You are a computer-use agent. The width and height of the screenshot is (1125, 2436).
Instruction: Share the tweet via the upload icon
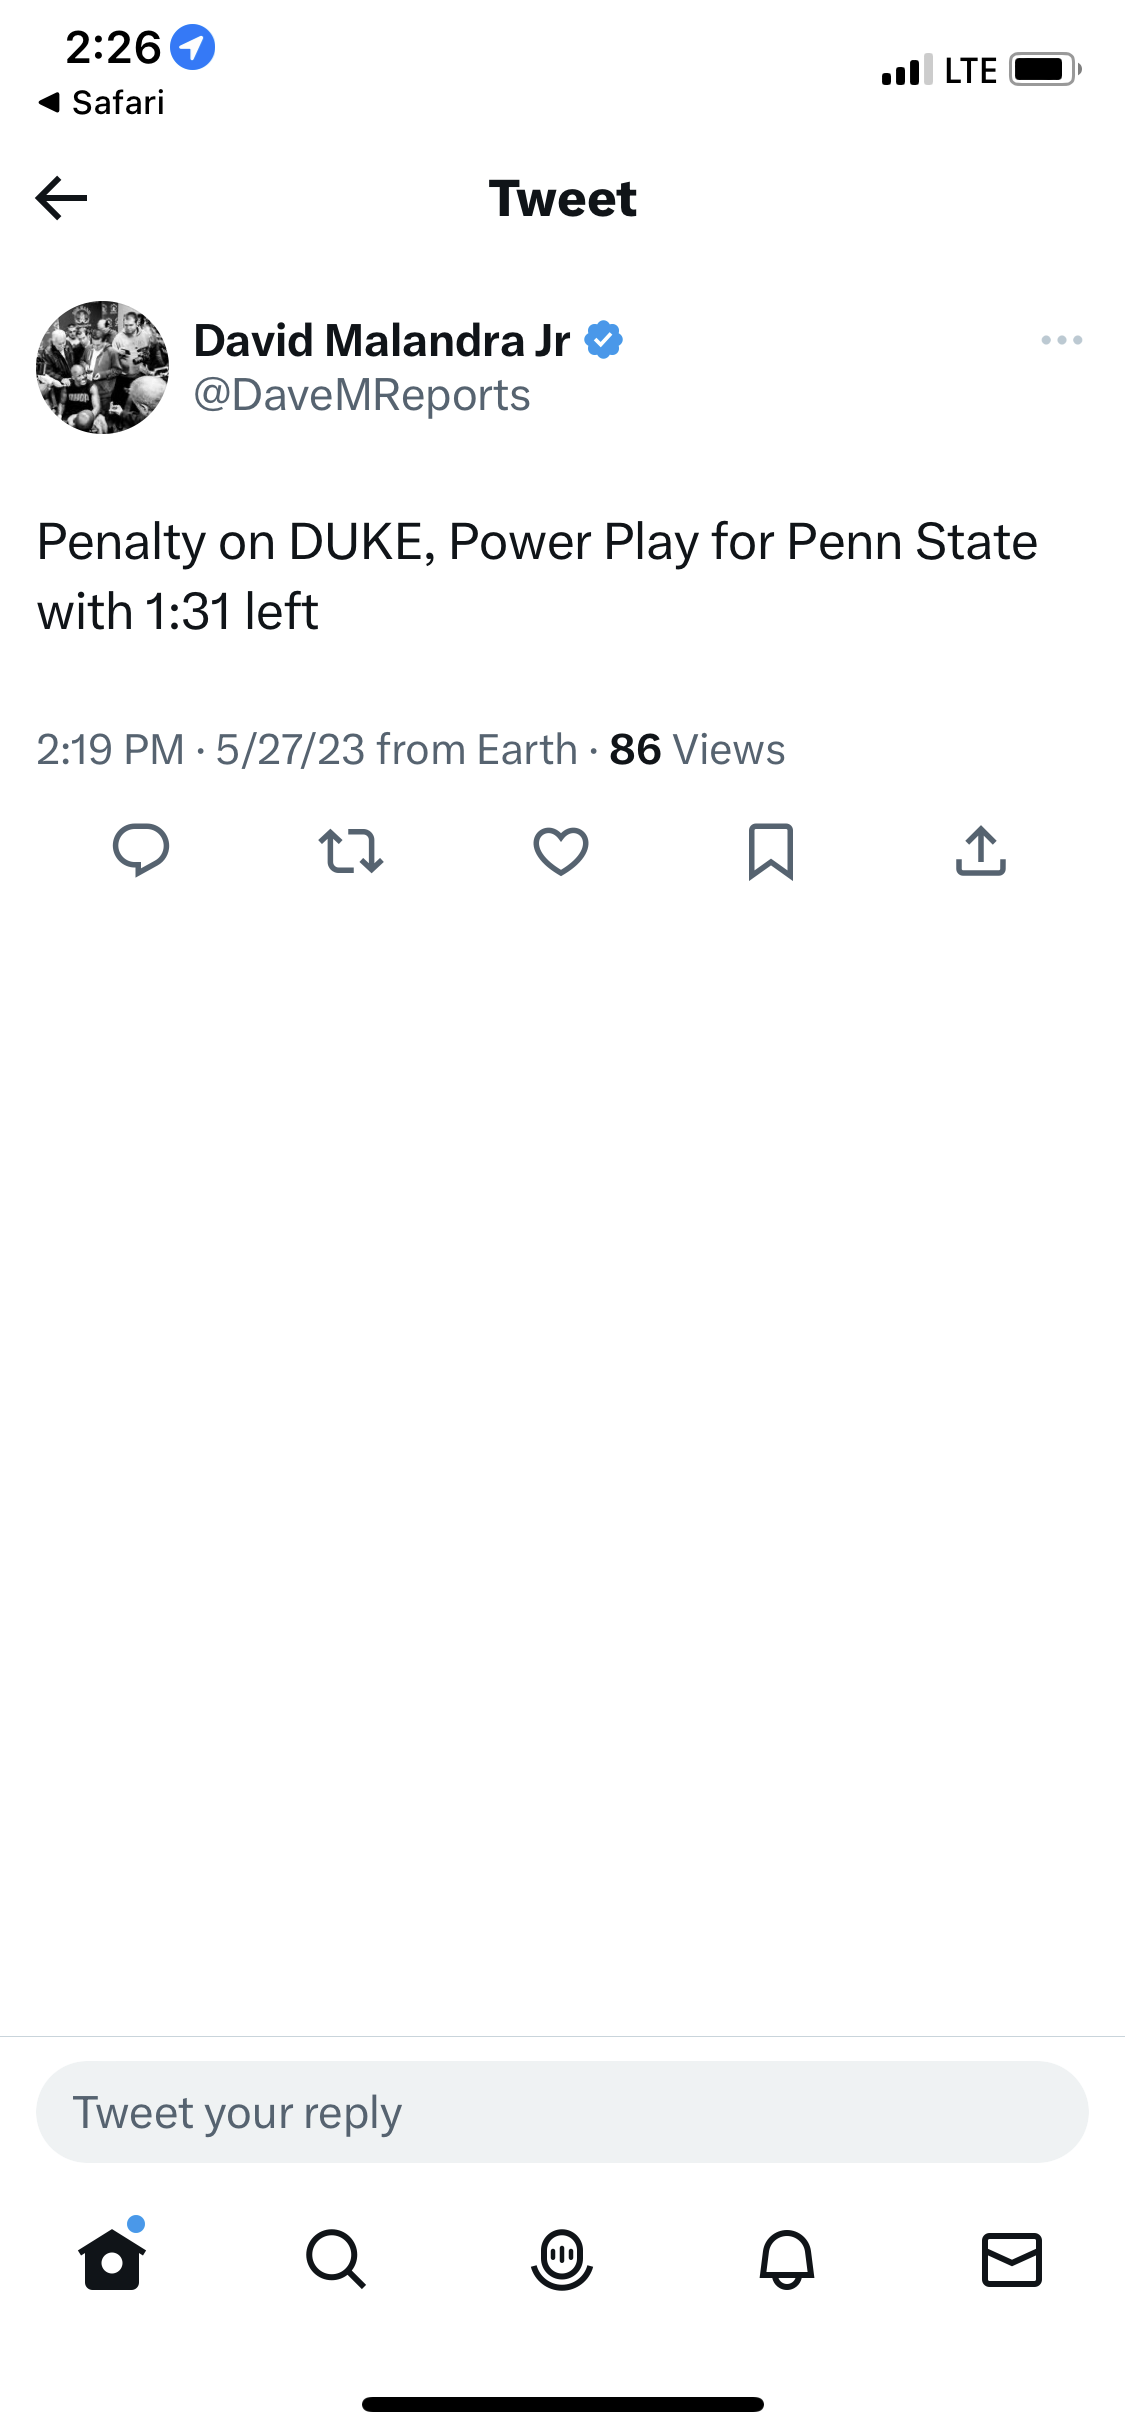[981, 851]
